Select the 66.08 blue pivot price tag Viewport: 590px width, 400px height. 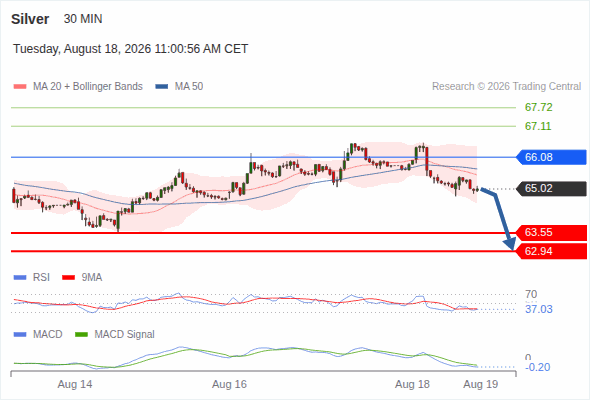(x=551, y=157)
